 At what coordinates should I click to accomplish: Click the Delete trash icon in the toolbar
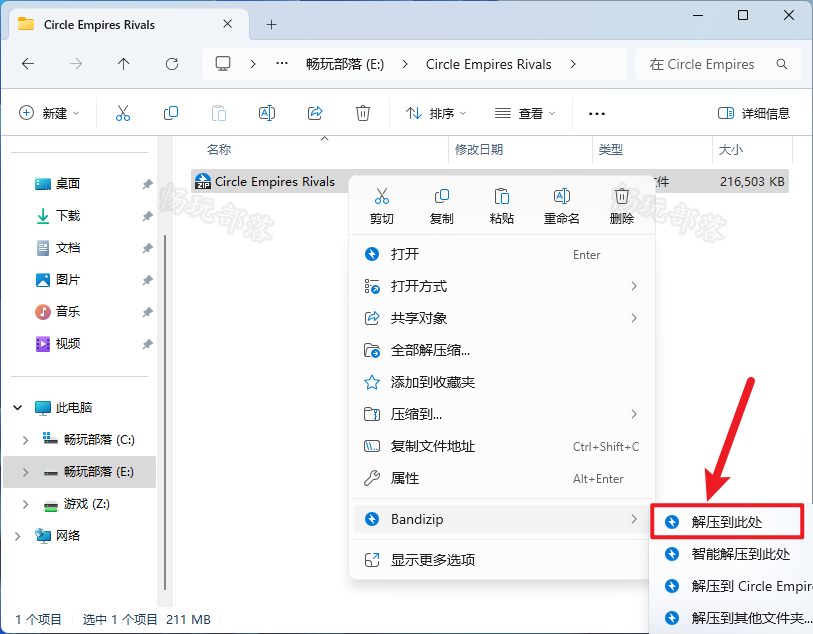[362, 113]
